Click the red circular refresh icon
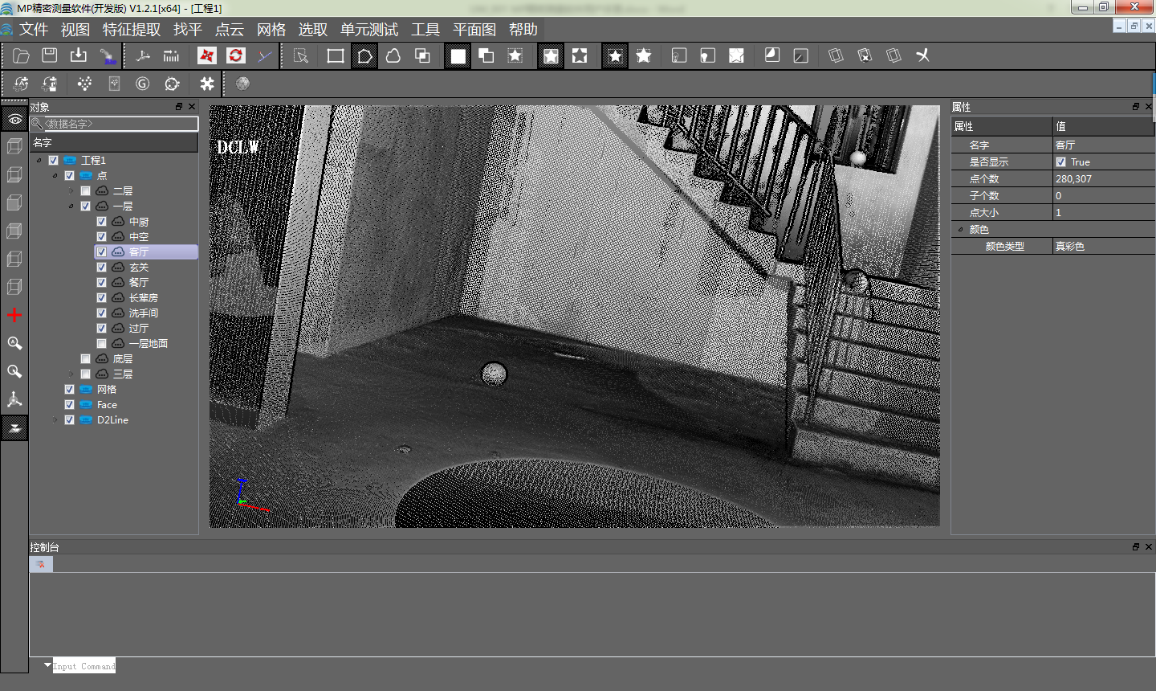 coord(236,56)
